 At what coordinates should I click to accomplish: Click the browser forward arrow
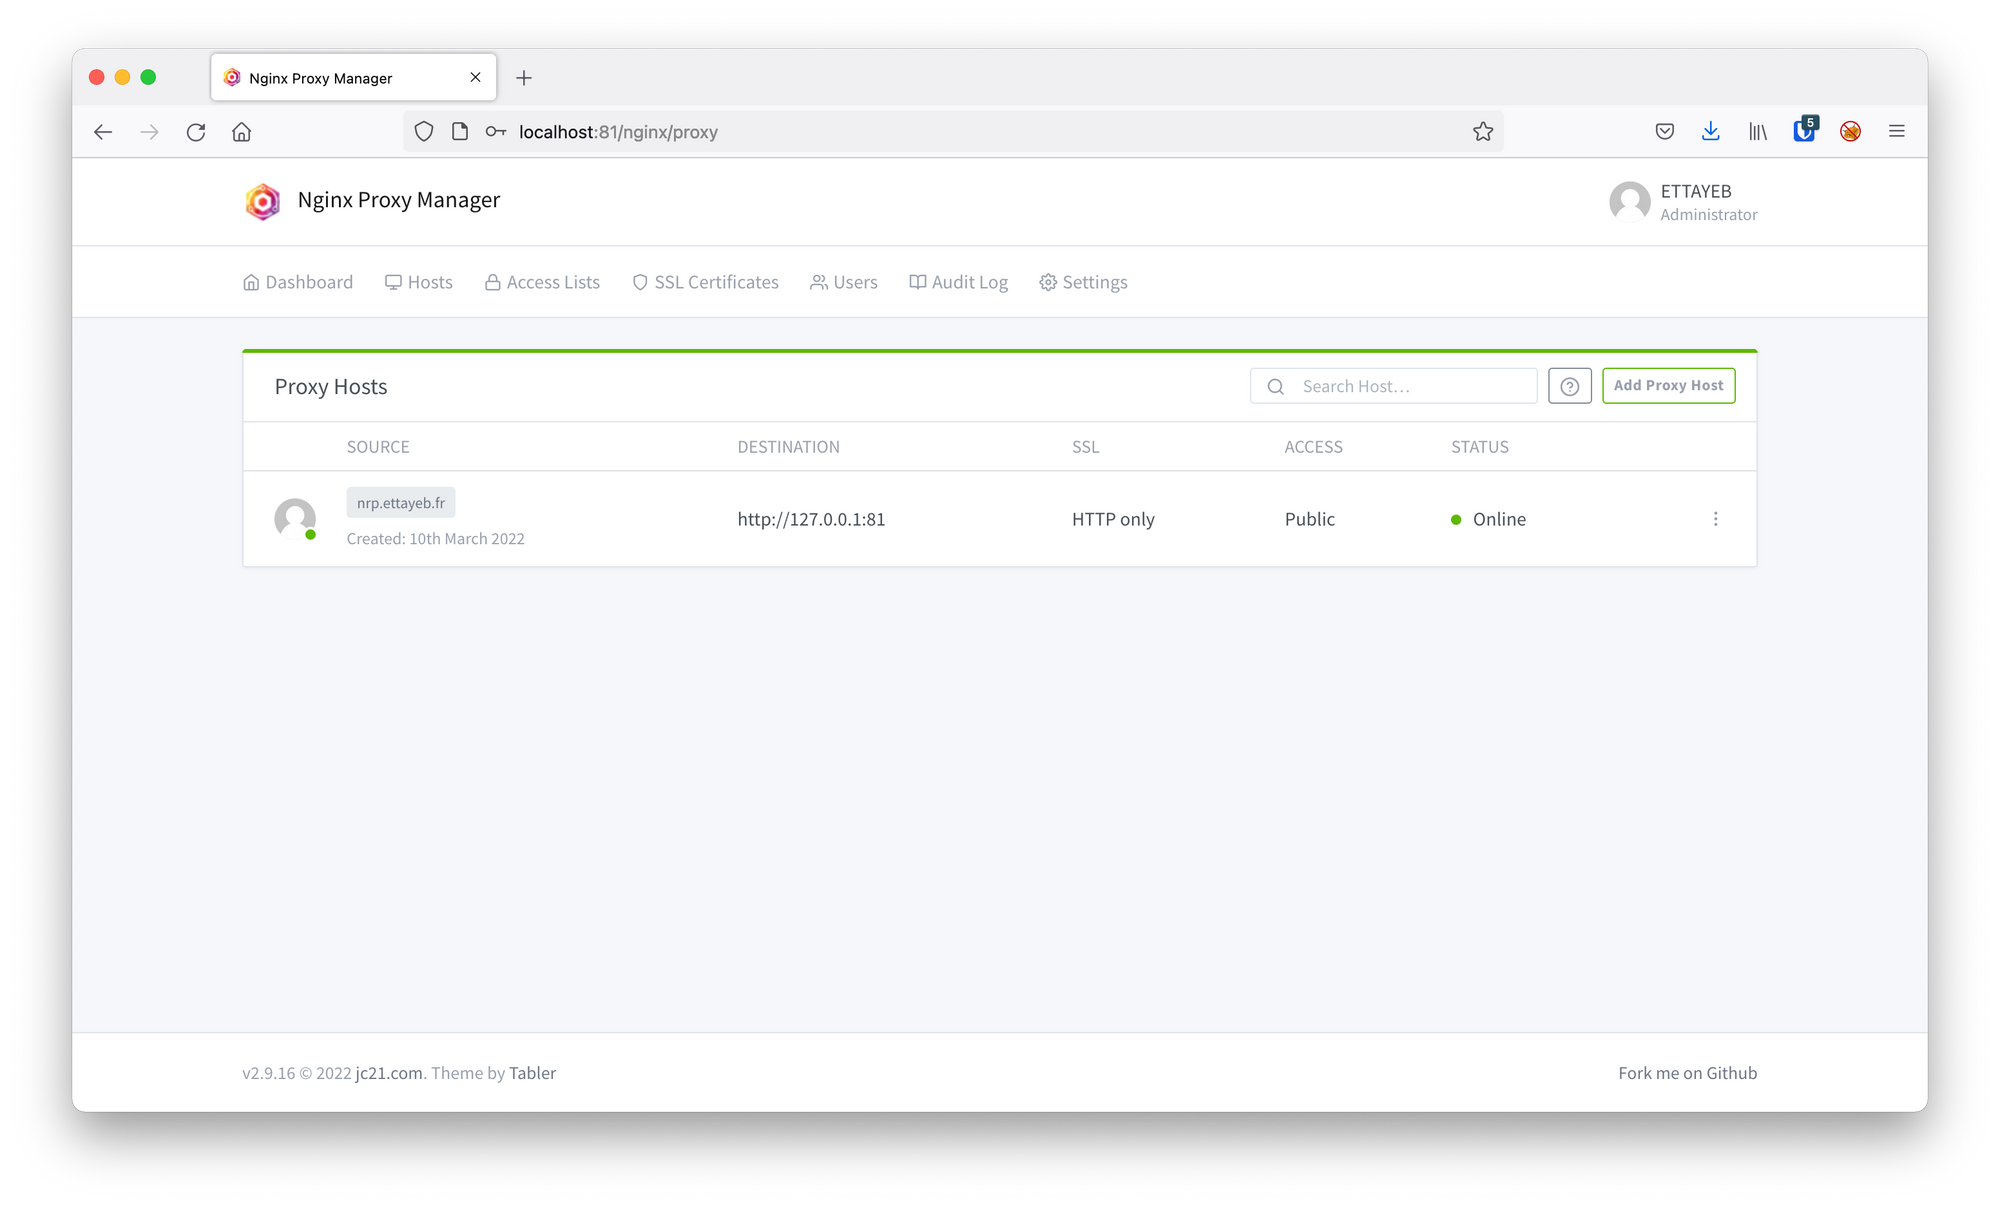[149, 132]
